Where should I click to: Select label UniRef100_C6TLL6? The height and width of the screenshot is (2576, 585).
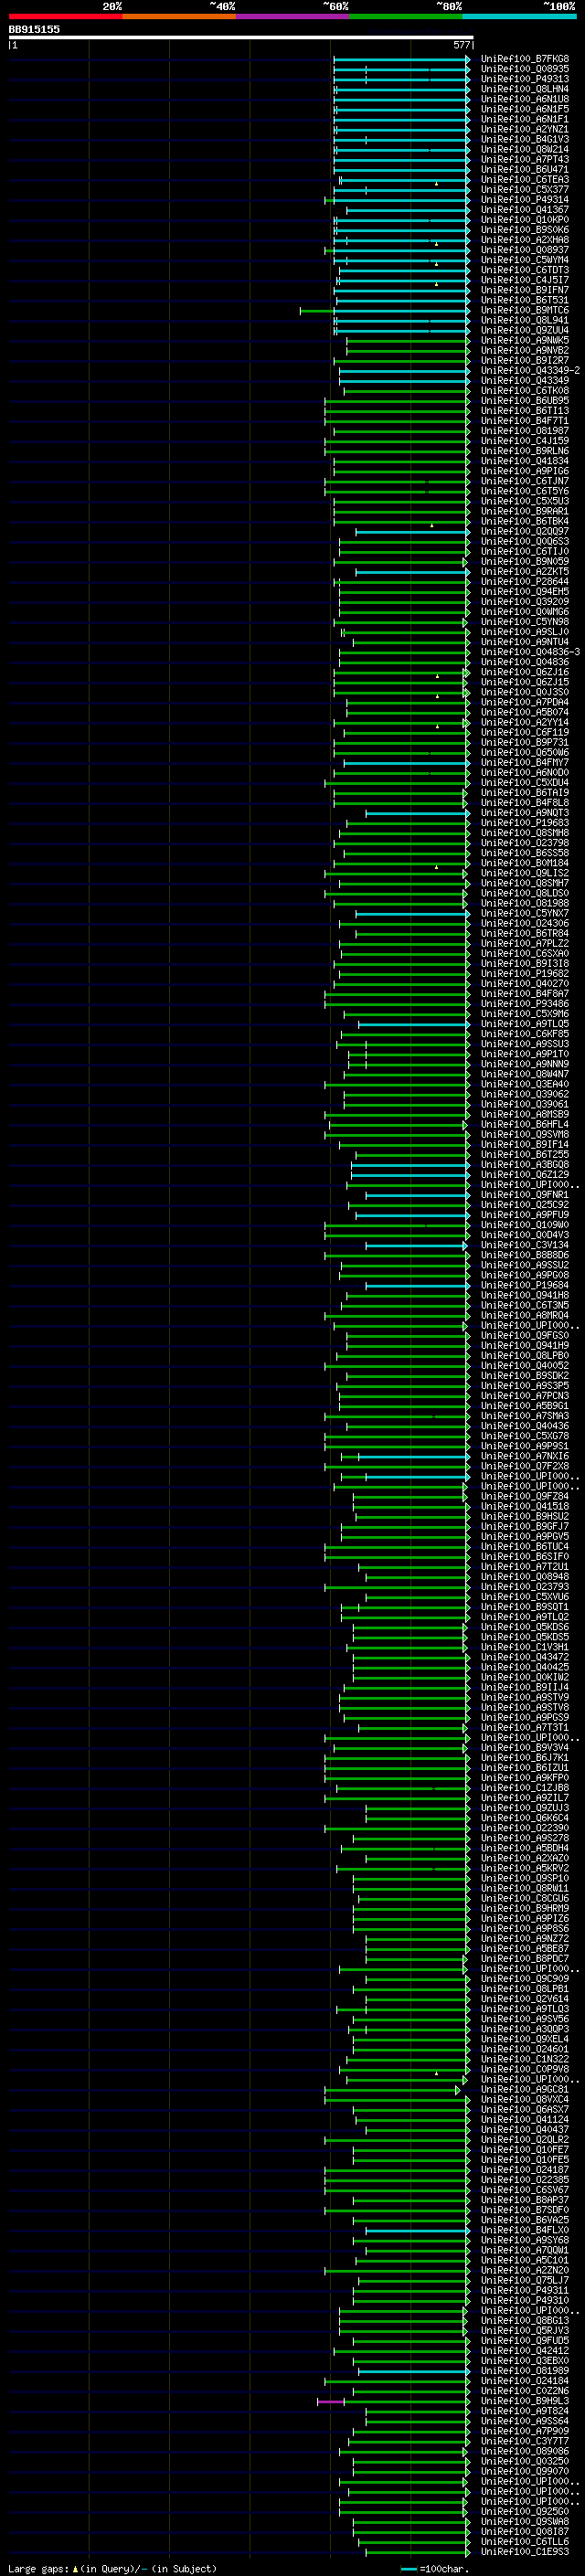525,2541
